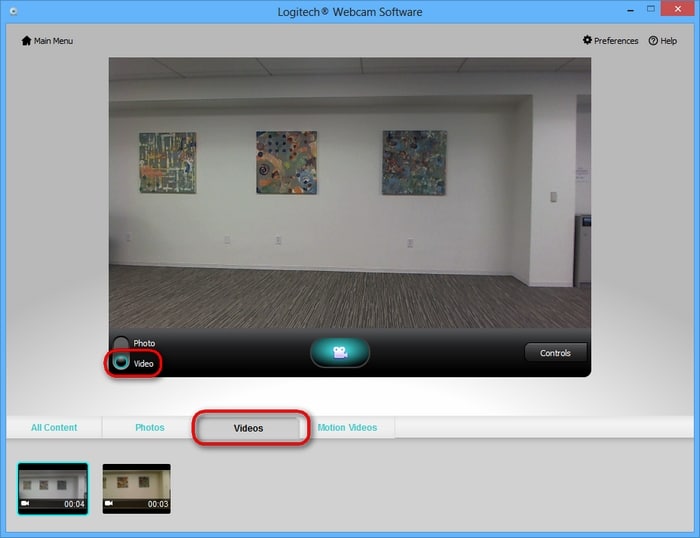The width and height of the screenshot is (700, 538).
Task: Click the Main Menu home icon
Action: (x=26, y=41)
